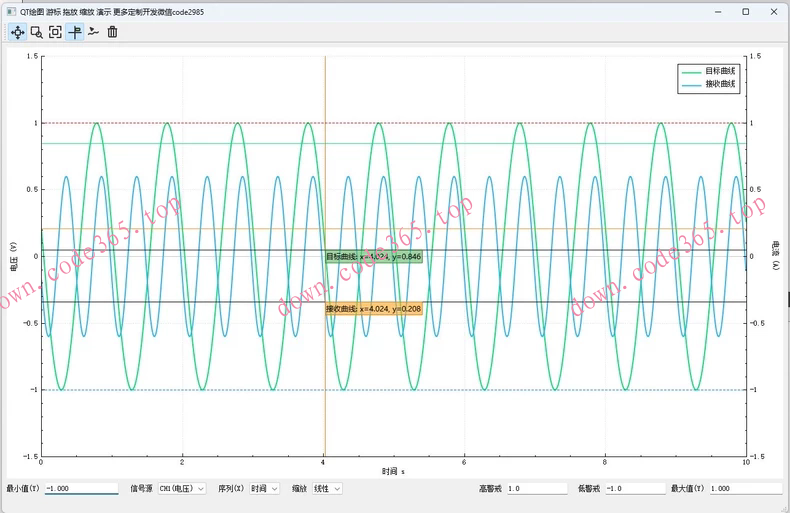Toggle the cursor marker tool
The width and height of the screenshot is (790, 513).
pos(74,32)
